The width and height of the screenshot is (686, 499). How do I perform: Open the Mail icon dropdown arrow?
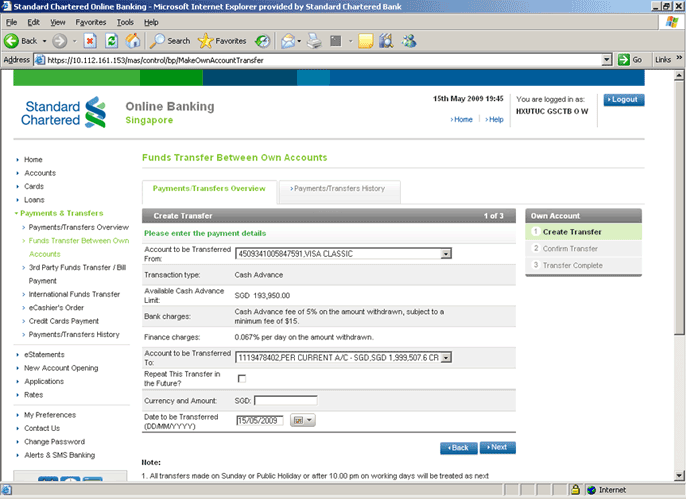tap(299, 41)
